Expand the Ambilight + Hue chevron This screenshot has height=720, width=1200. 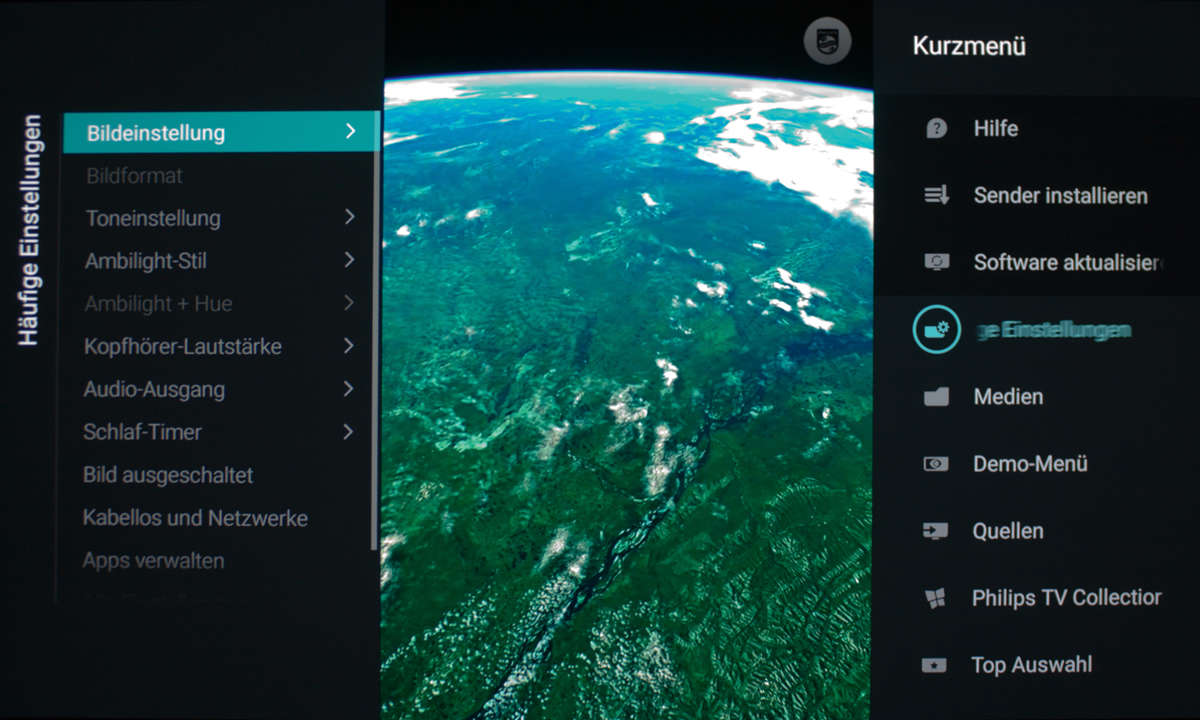click(x=349, y=303)
